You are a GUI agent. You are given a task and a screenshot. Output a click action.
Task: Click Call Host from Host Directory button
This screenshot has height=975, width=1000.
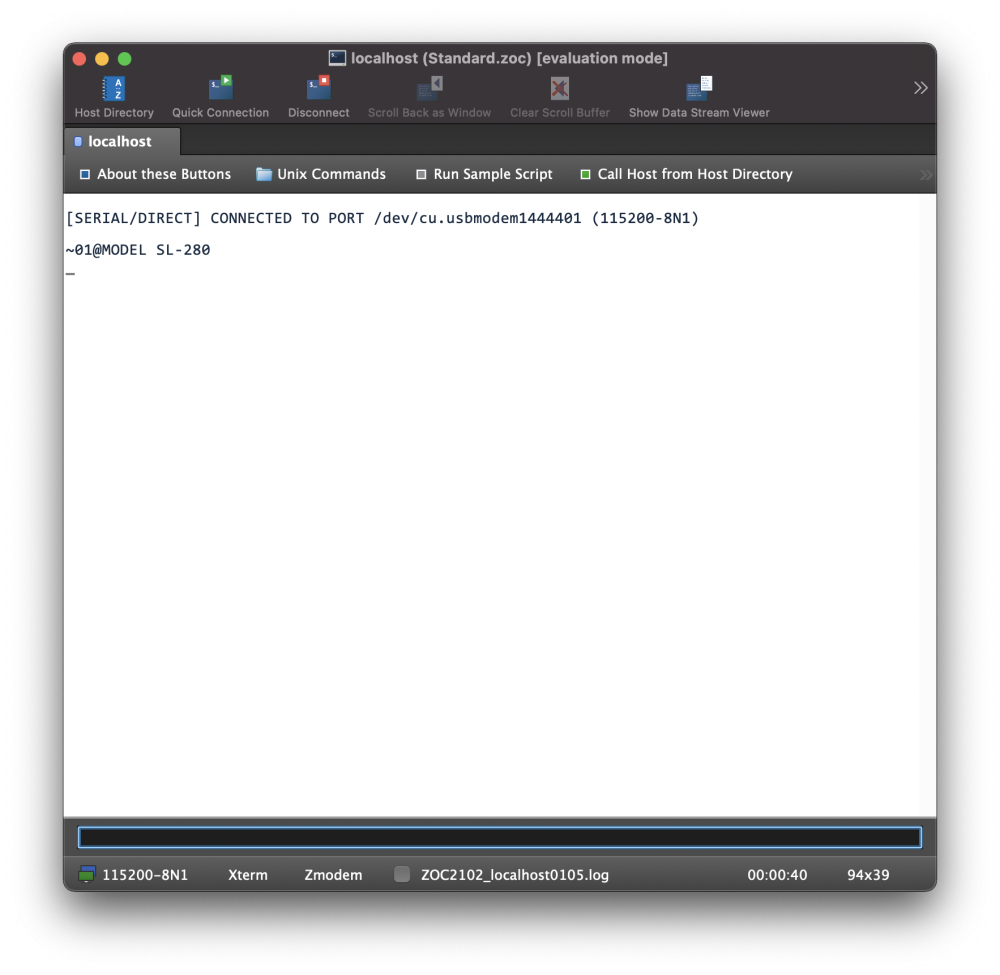click(686, 174)
